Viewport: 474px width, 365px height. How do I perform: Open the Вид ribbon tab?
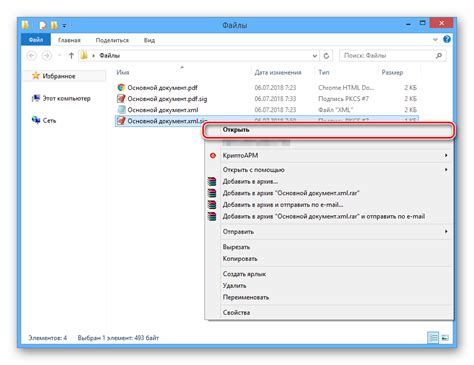point(149,40)
